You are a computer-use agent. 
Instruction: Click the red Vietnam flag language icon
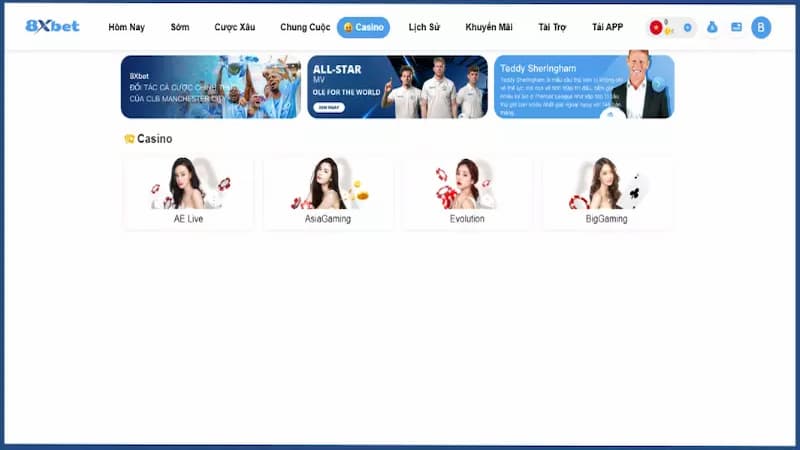tap(656, 28)
